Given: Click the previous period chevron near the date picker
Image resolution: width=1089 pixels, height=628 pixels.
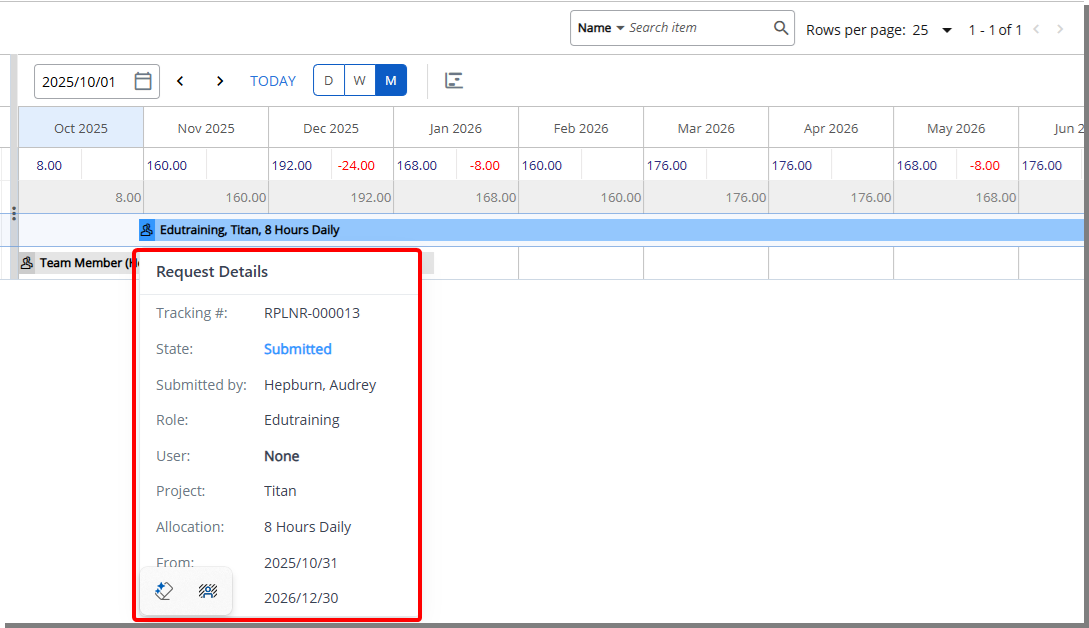Looking at the screenshot, I should (180, 80).
